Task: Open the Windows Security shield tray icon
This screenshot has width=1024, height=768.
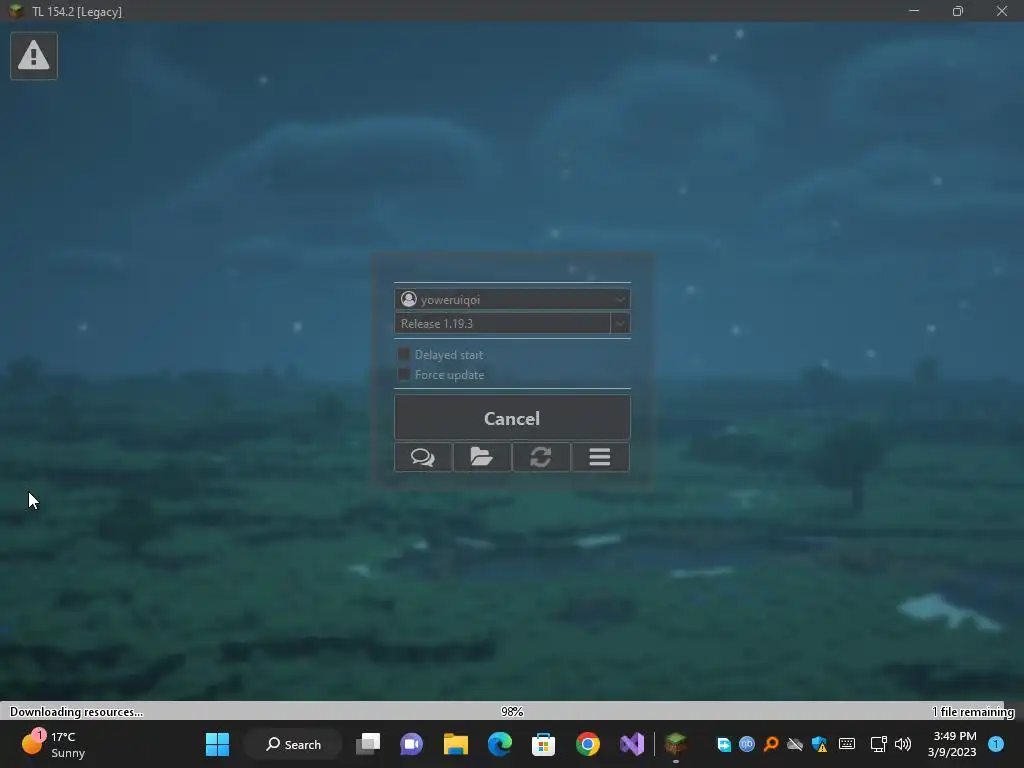Action: [x=820, y=744]
